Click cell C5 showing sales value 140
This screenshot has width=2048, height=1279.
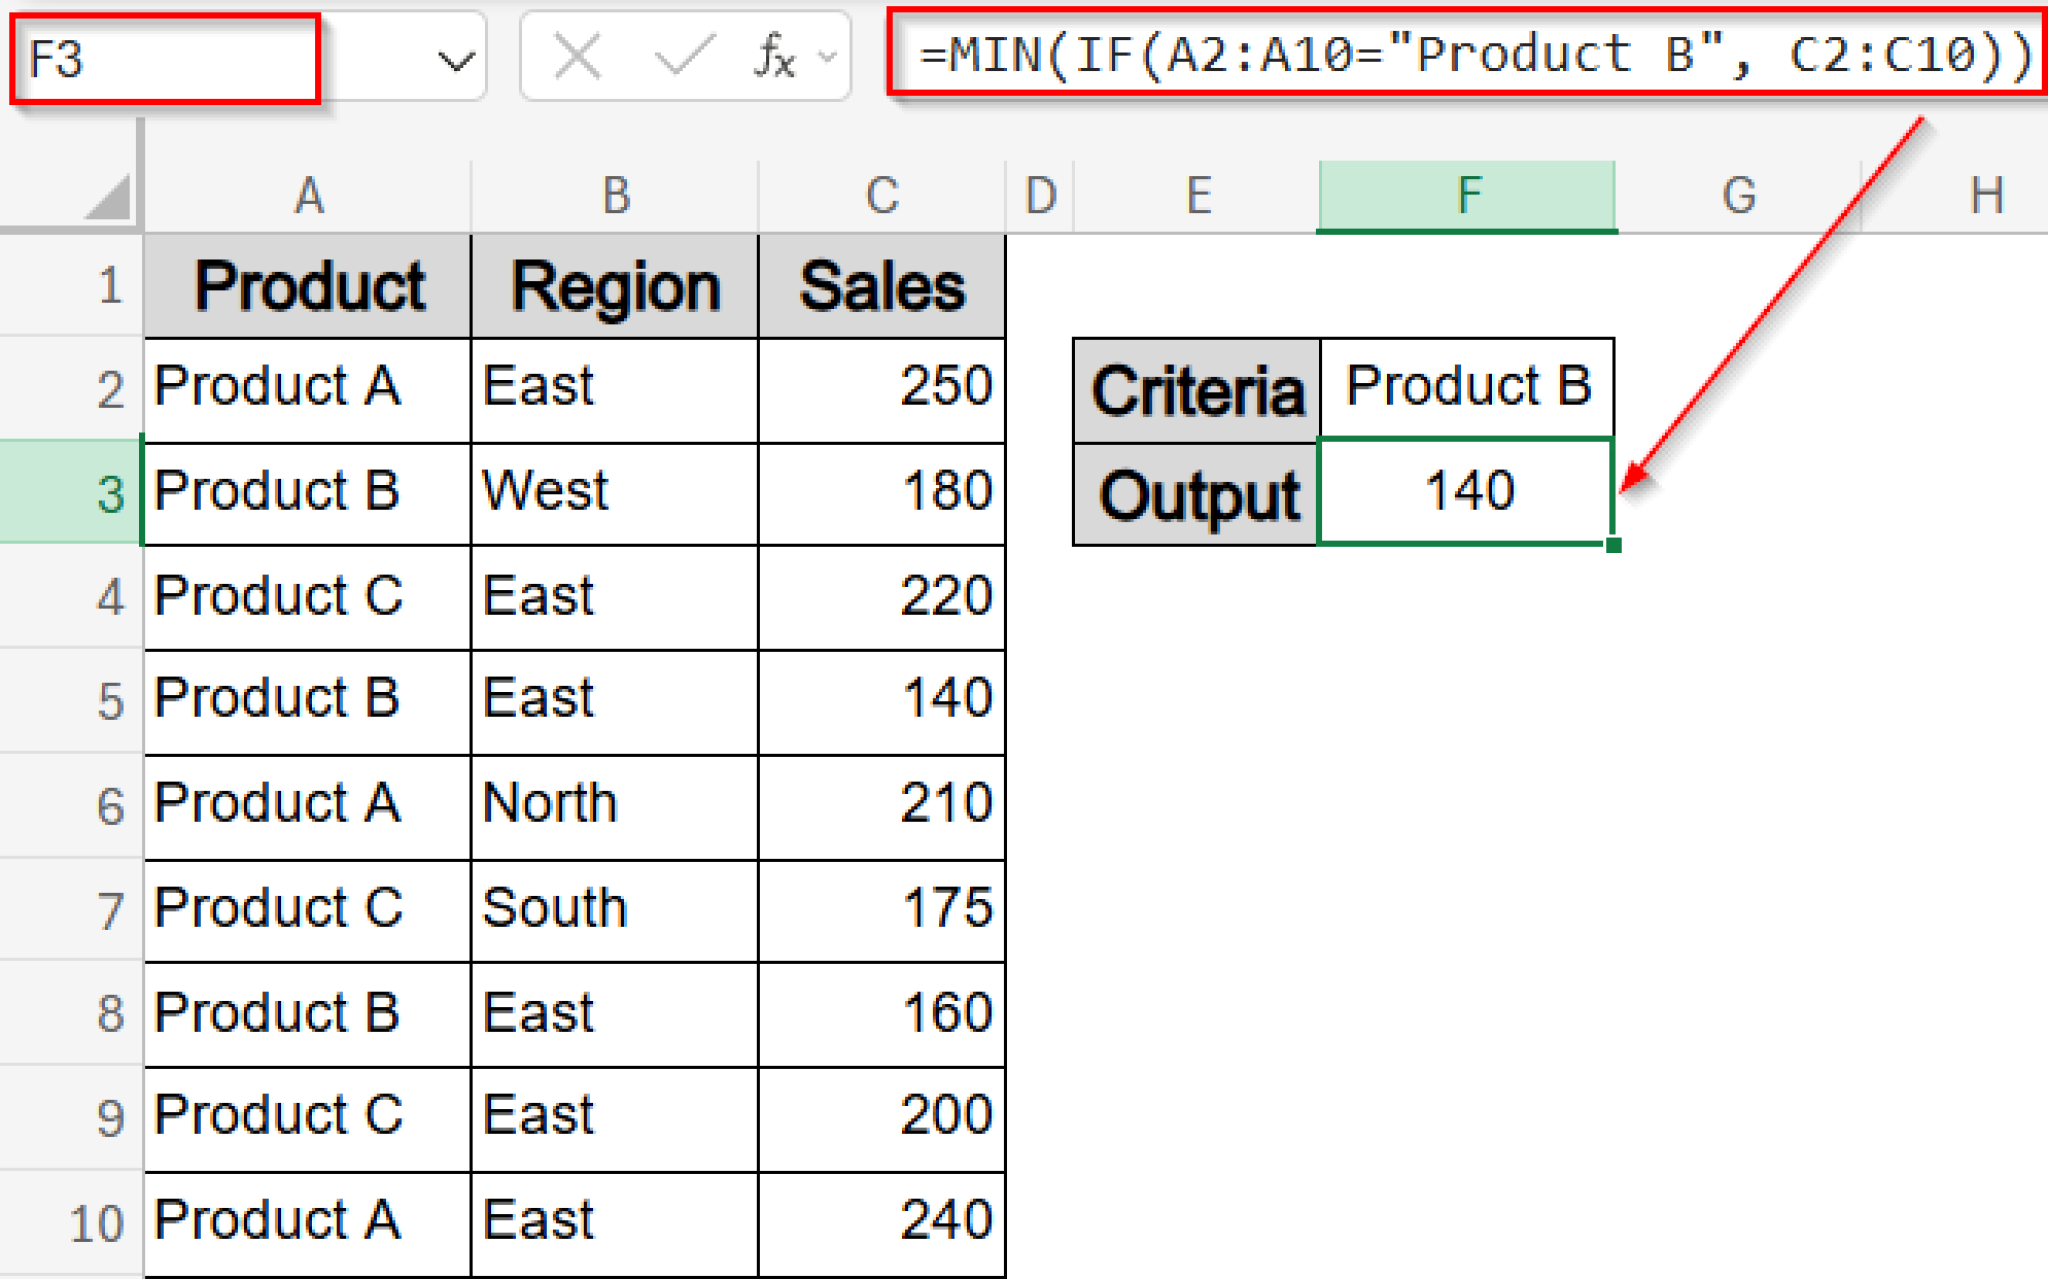coord(880,700)
